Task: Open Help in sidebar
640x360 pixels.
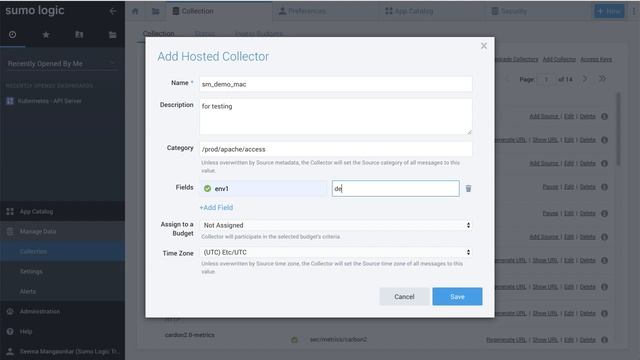Action: click(x=62, y=331)
